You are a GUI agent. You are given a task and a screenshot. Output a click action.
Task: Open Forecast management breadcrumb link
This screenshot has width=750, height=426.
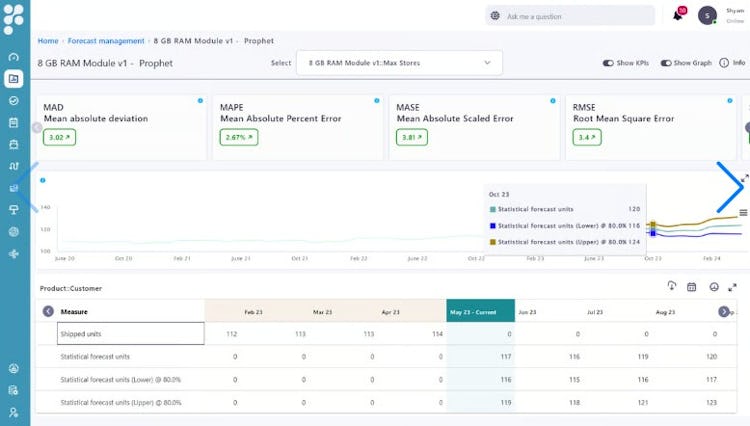pos(106,41)
